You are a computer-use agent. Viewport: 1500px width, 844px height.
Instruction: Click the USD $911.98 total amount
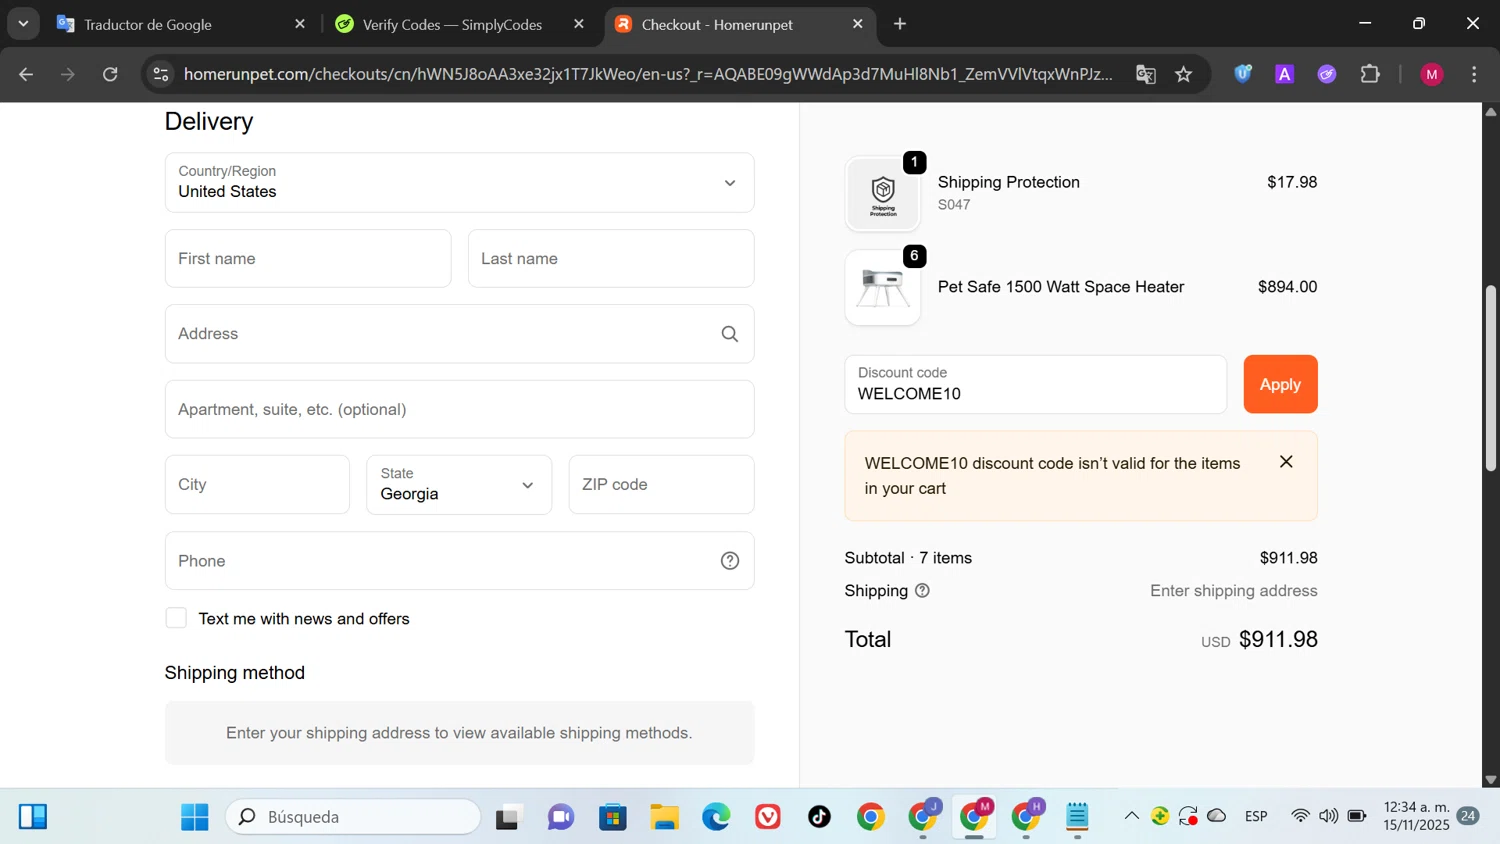point(1259,640)
